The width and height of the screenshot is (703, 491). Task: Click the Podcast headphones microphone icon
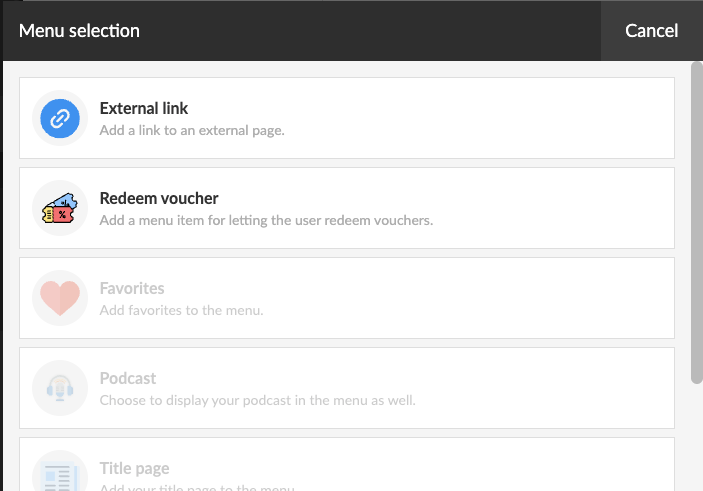pos(60,388)
